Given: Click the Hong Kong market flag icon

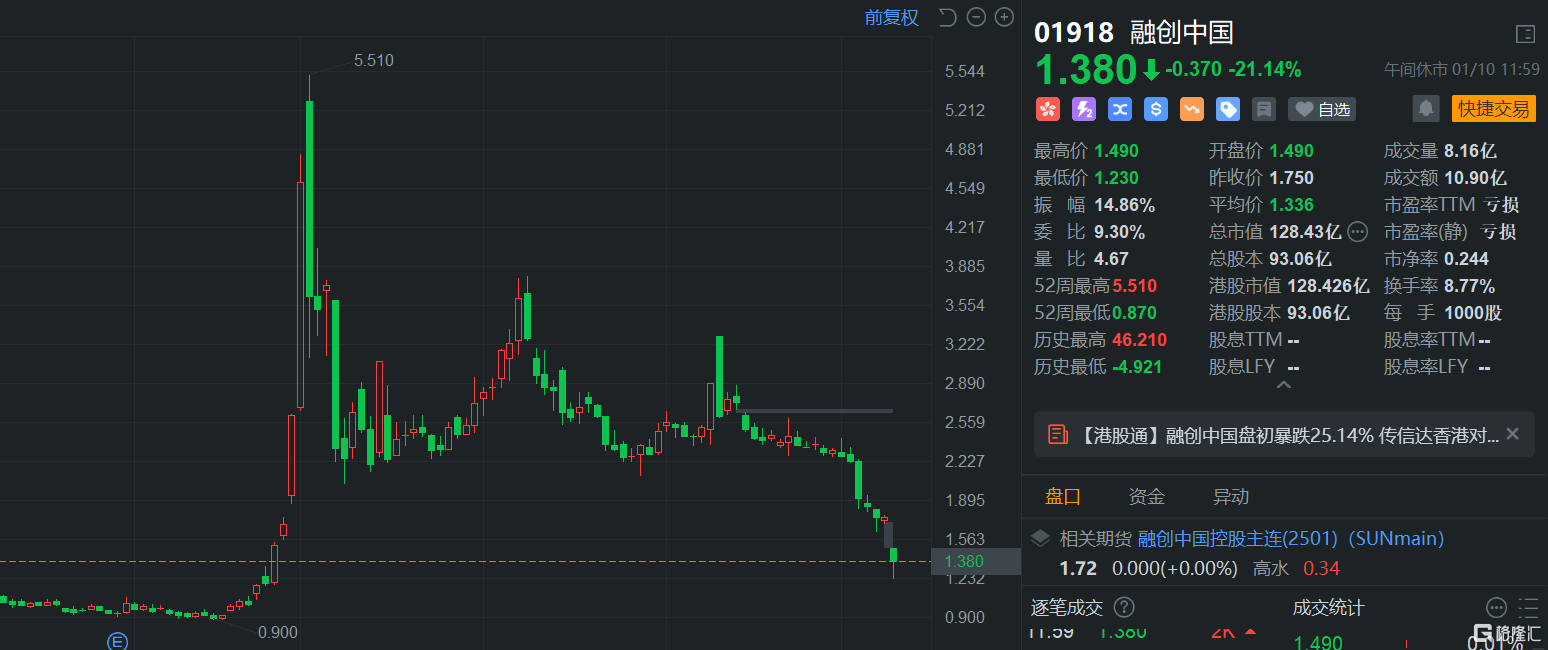Looking at the screenshot, I should (x=1047, y=109).
